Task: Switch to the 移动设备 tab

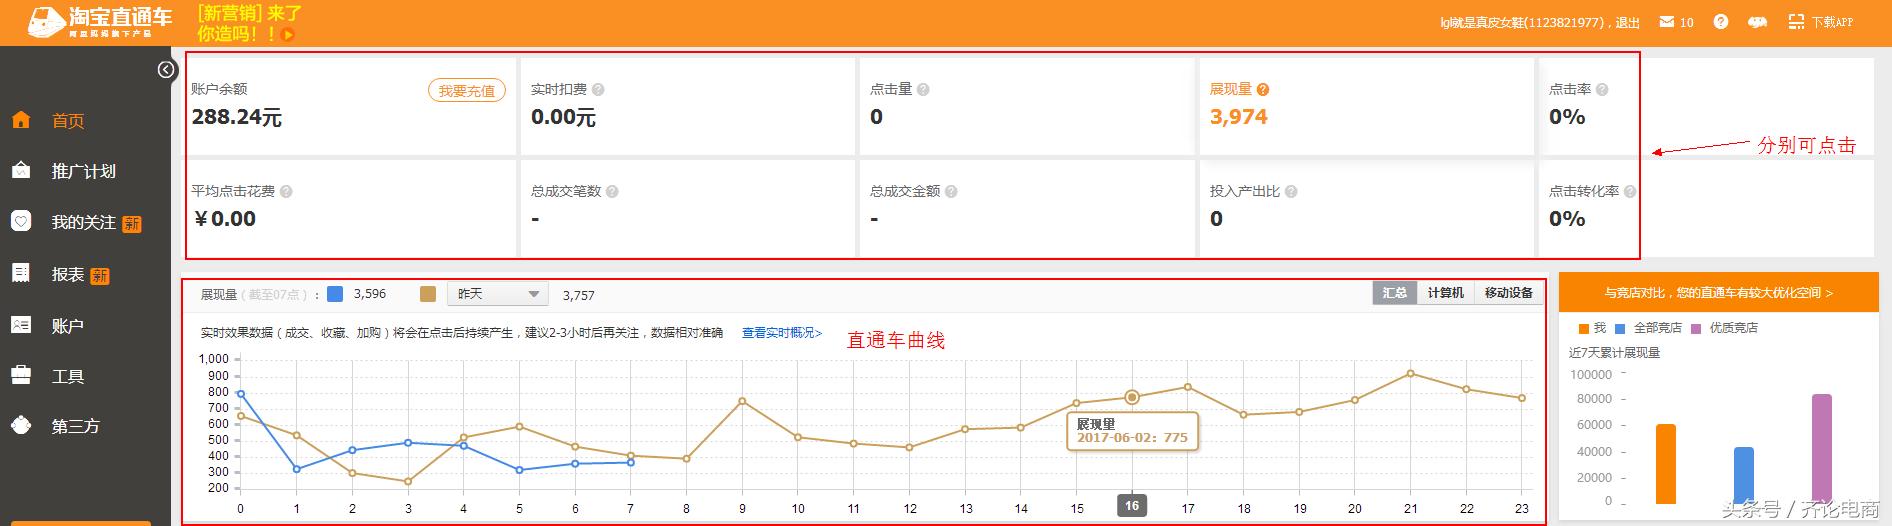Action: click(x=1508, y=292)
